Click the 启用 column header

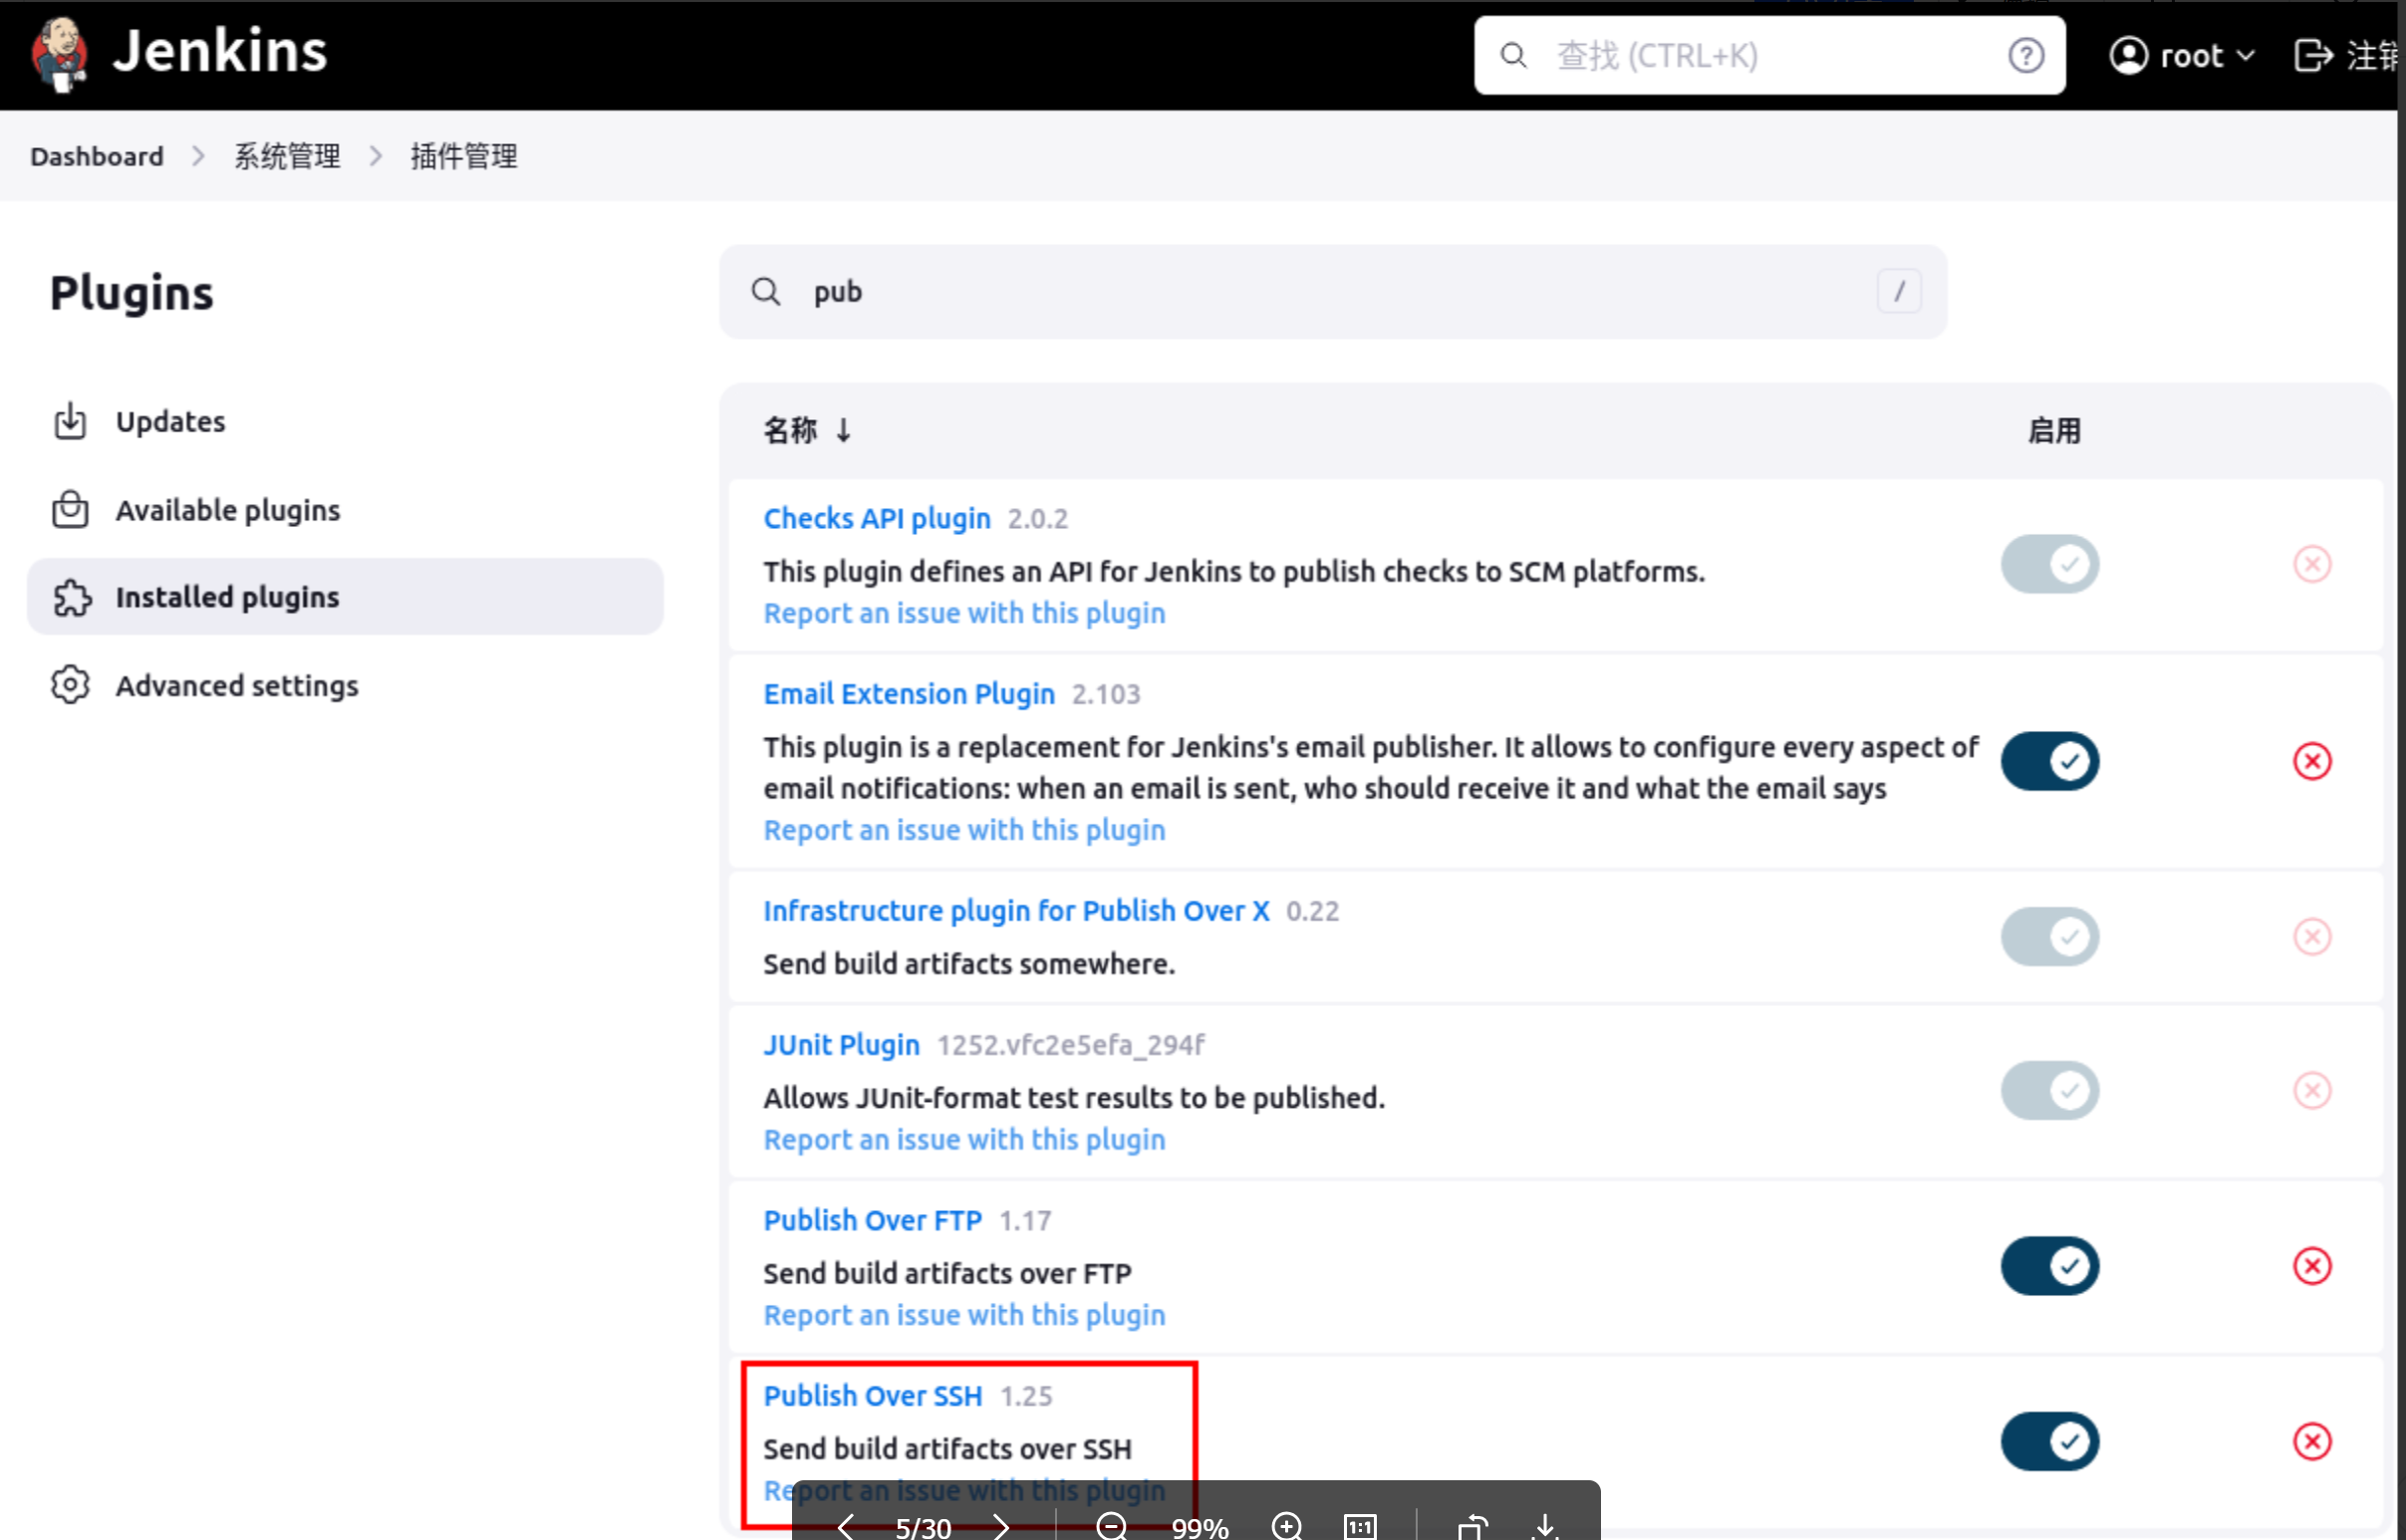coord(2054,431)
